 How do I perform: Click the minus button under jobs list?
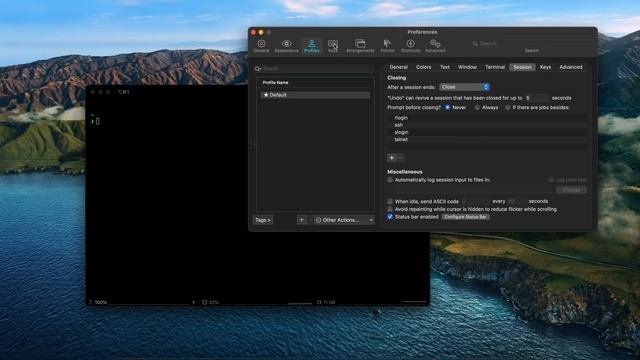[x=401, y=158]
